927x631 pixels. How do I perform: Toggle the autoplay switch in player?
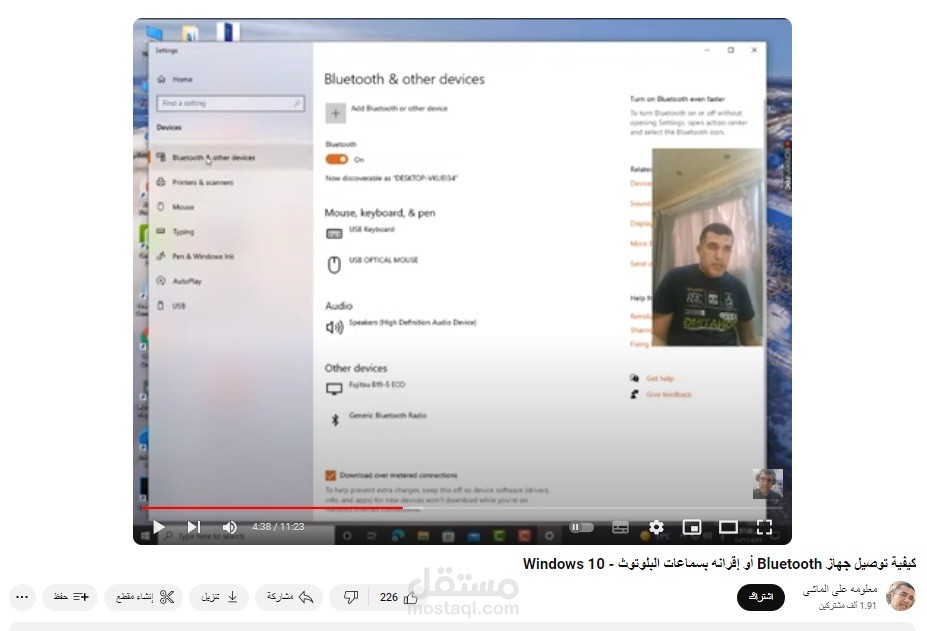tap(581, 527)
